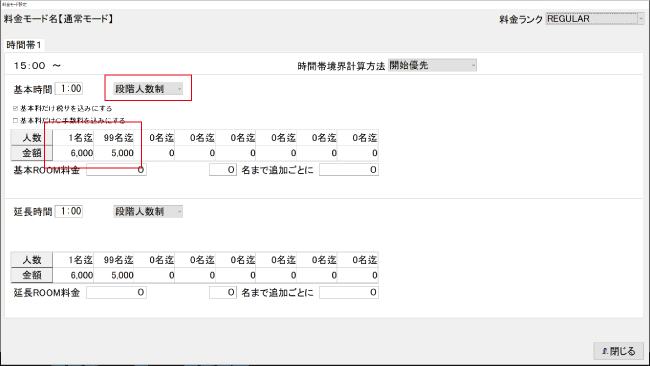This screenshot has width=650, height=366.
Task: Click the 金額 row header in extension table
Action: click(x=32, y=275)
